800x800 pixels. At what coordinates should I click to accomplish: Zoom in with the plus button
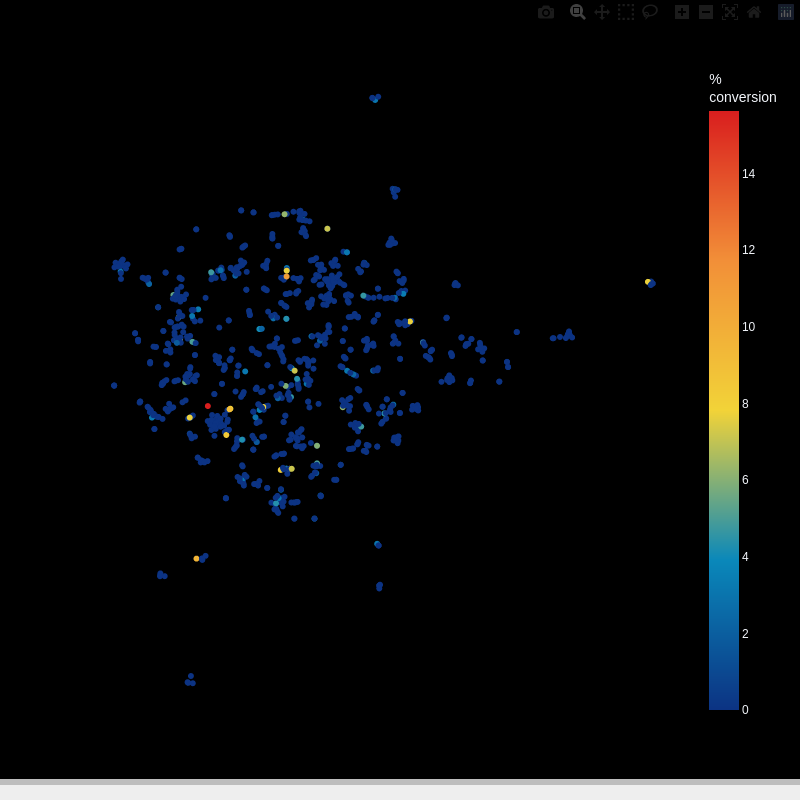682,12
